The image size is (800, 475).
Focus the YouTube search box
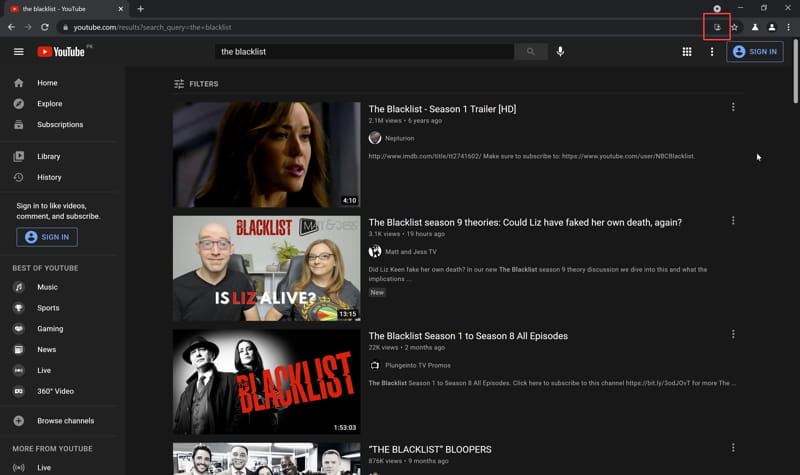(x=364, y=52)
